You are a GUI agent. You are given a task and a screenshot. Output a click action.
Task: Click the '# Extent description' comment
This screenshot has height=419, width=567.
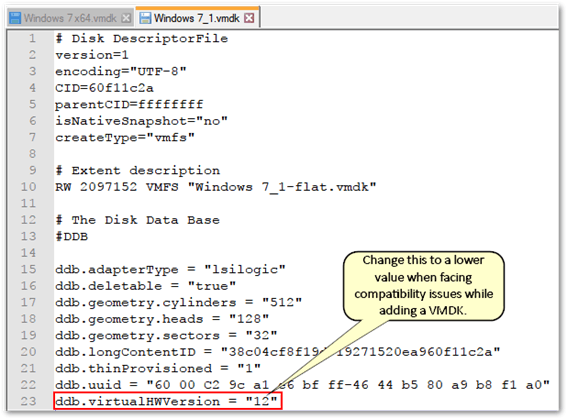pyautogui.click(x=137, y=170)
